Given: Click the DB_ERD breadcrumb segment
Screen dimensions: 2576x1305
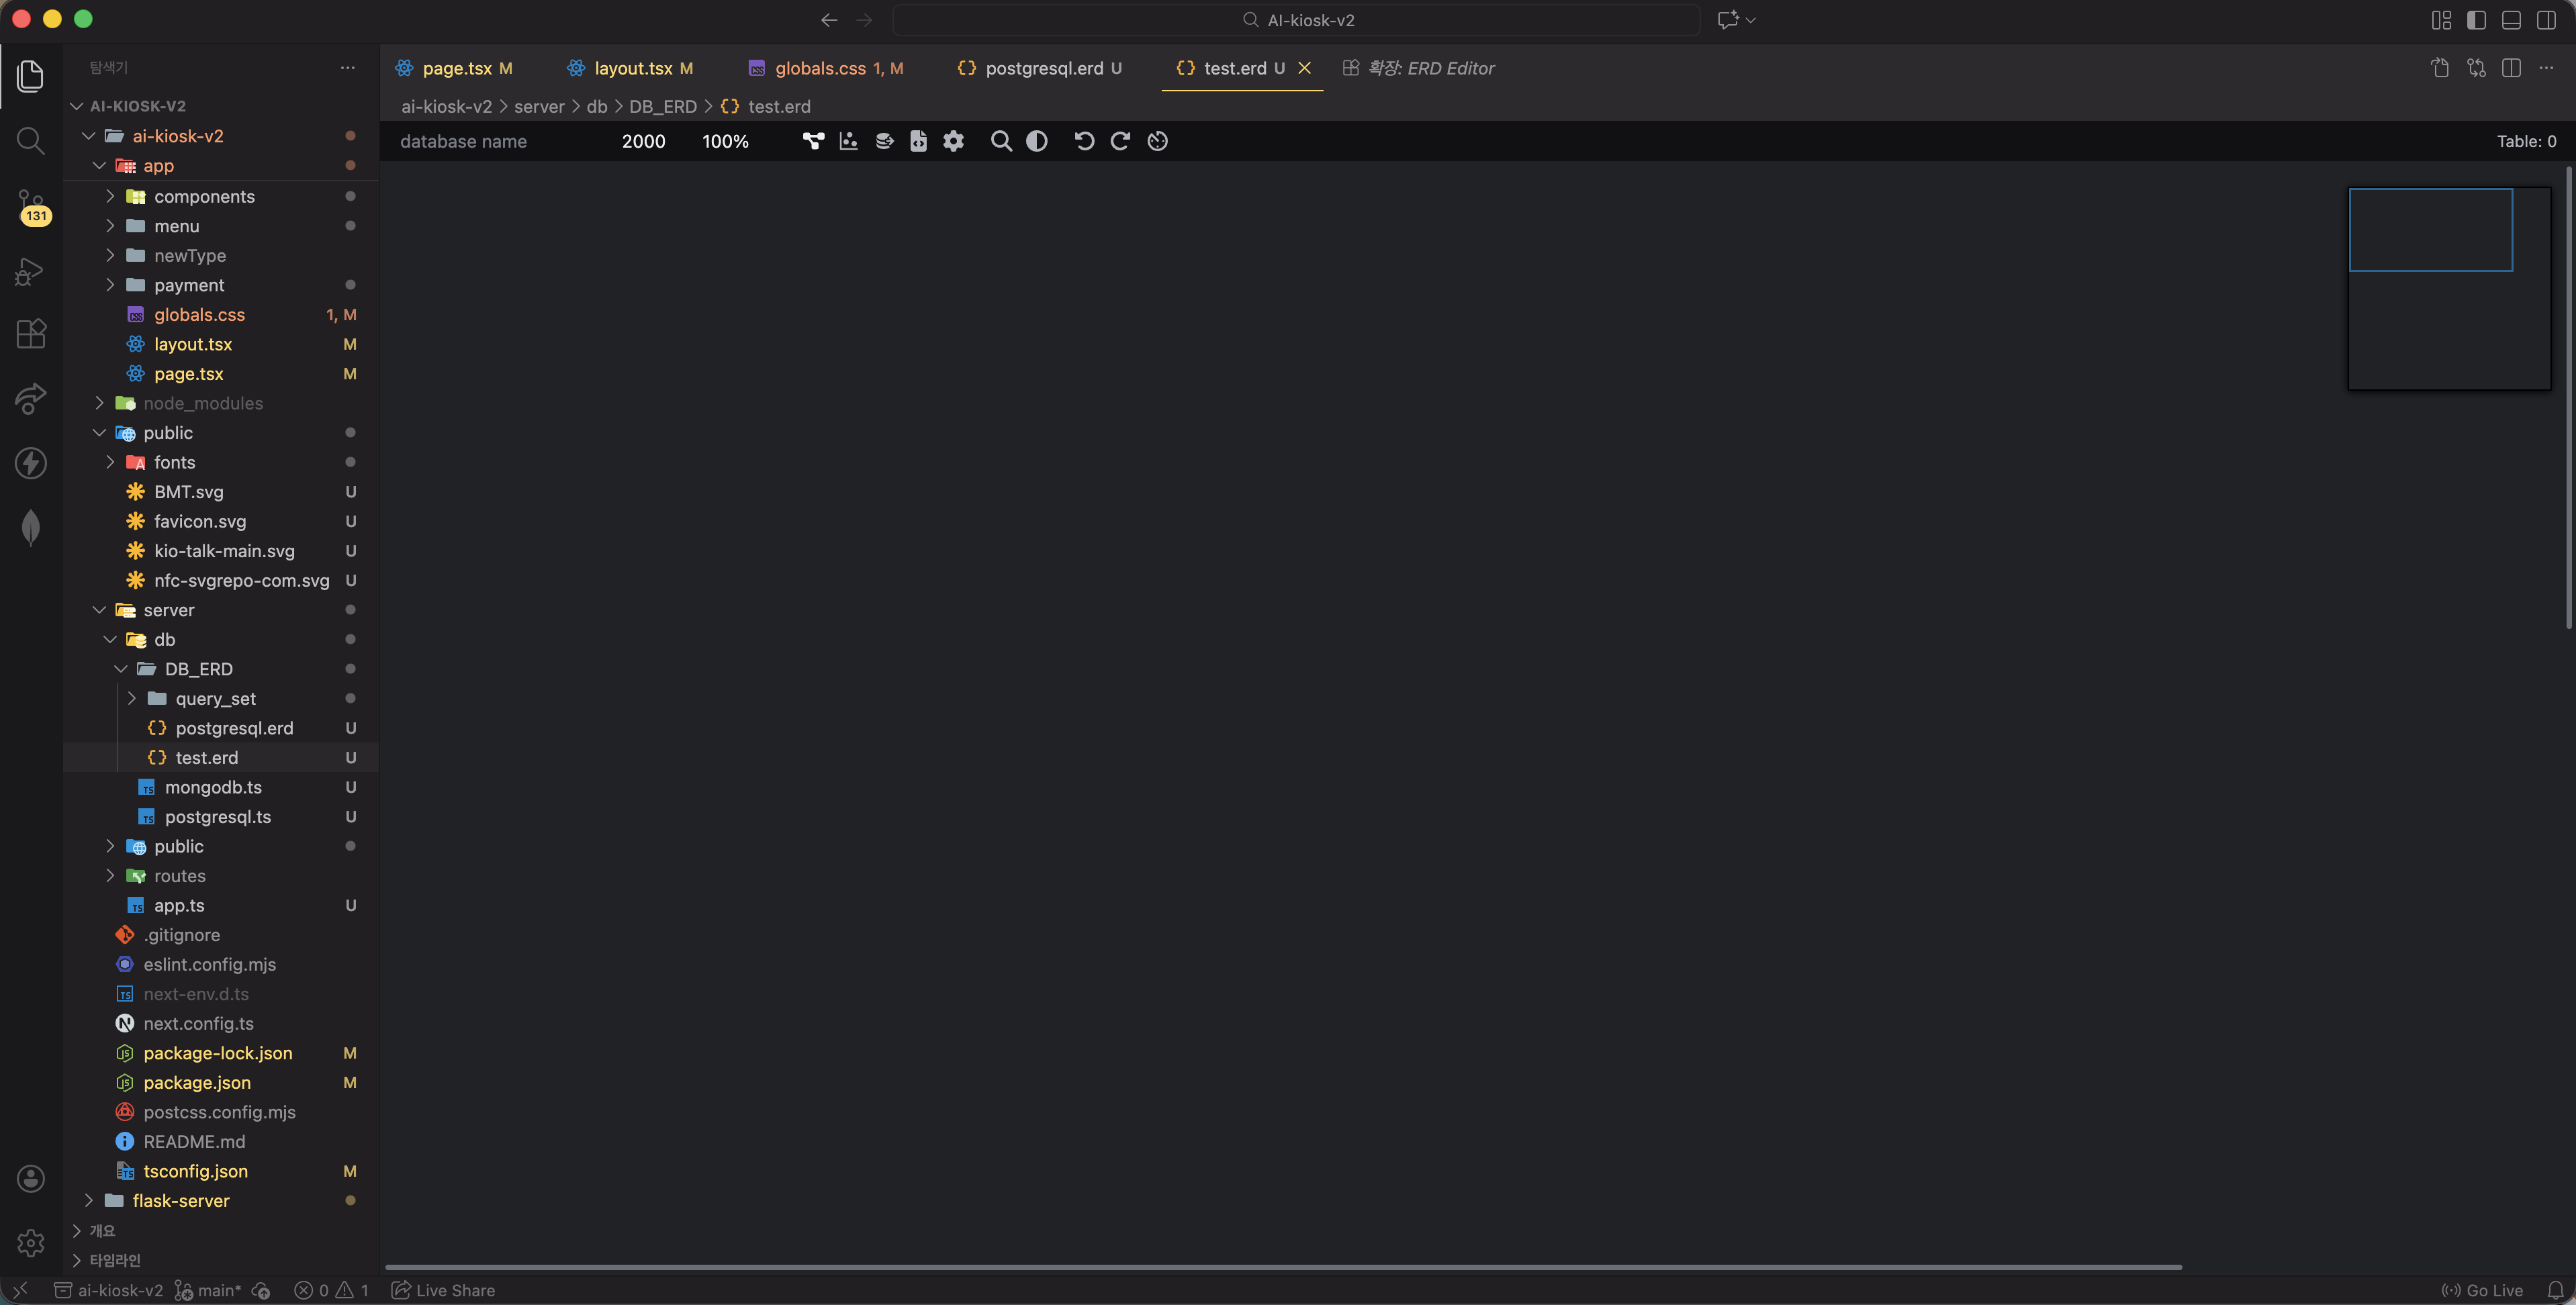Looking at the screenshot, I should (x=662, y=106).
